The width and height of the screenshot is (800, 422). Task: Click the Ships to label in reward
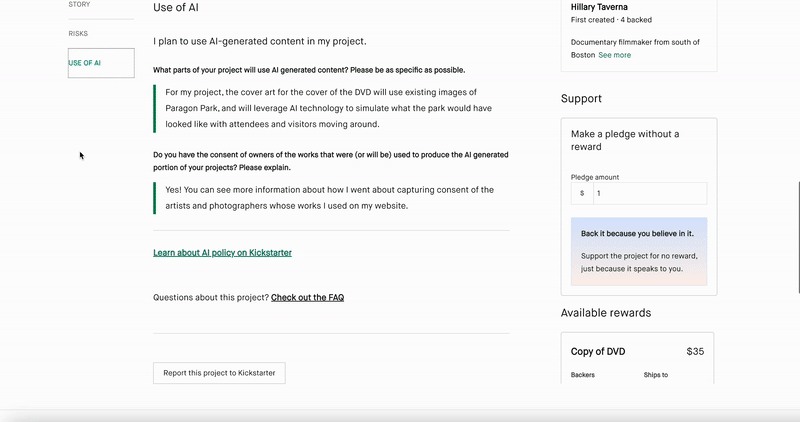tap(656, 375)
